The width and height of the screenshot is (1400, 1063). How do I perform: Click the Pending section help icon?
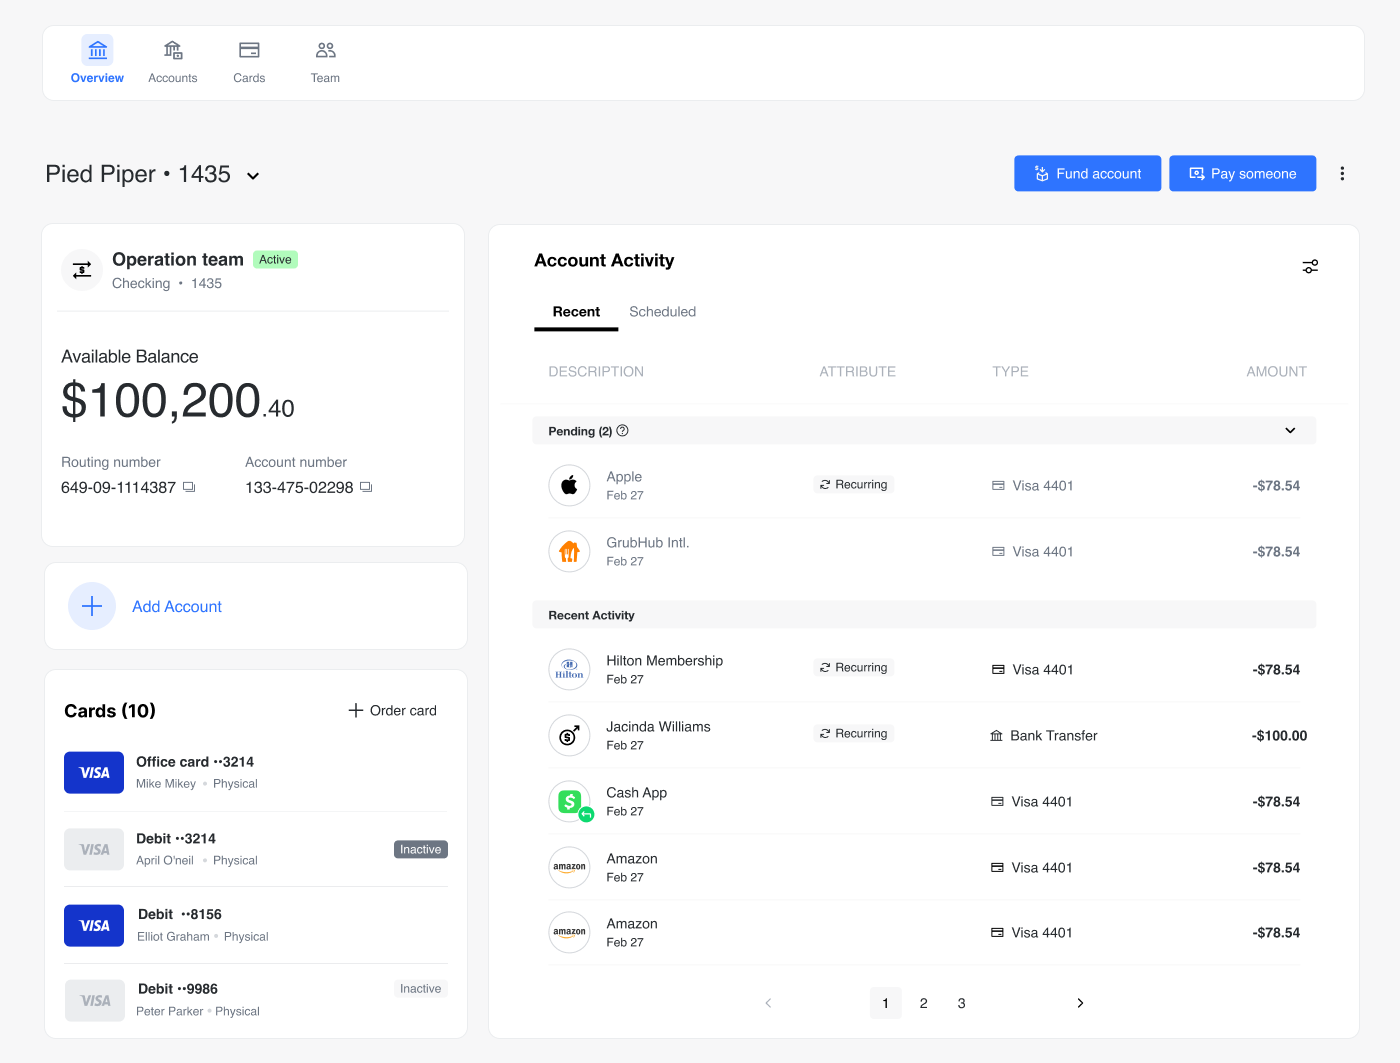pos(622,430)
